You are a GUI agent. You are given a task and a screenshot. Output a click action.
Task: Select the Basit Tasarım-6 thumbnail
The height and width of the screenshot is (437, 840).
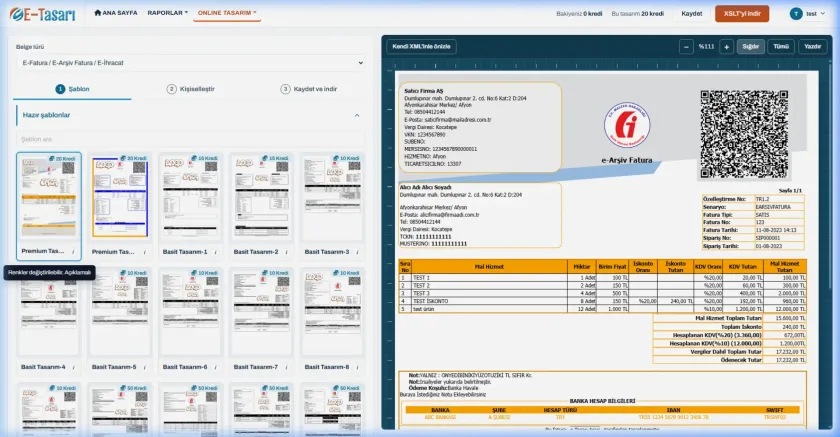191,313
